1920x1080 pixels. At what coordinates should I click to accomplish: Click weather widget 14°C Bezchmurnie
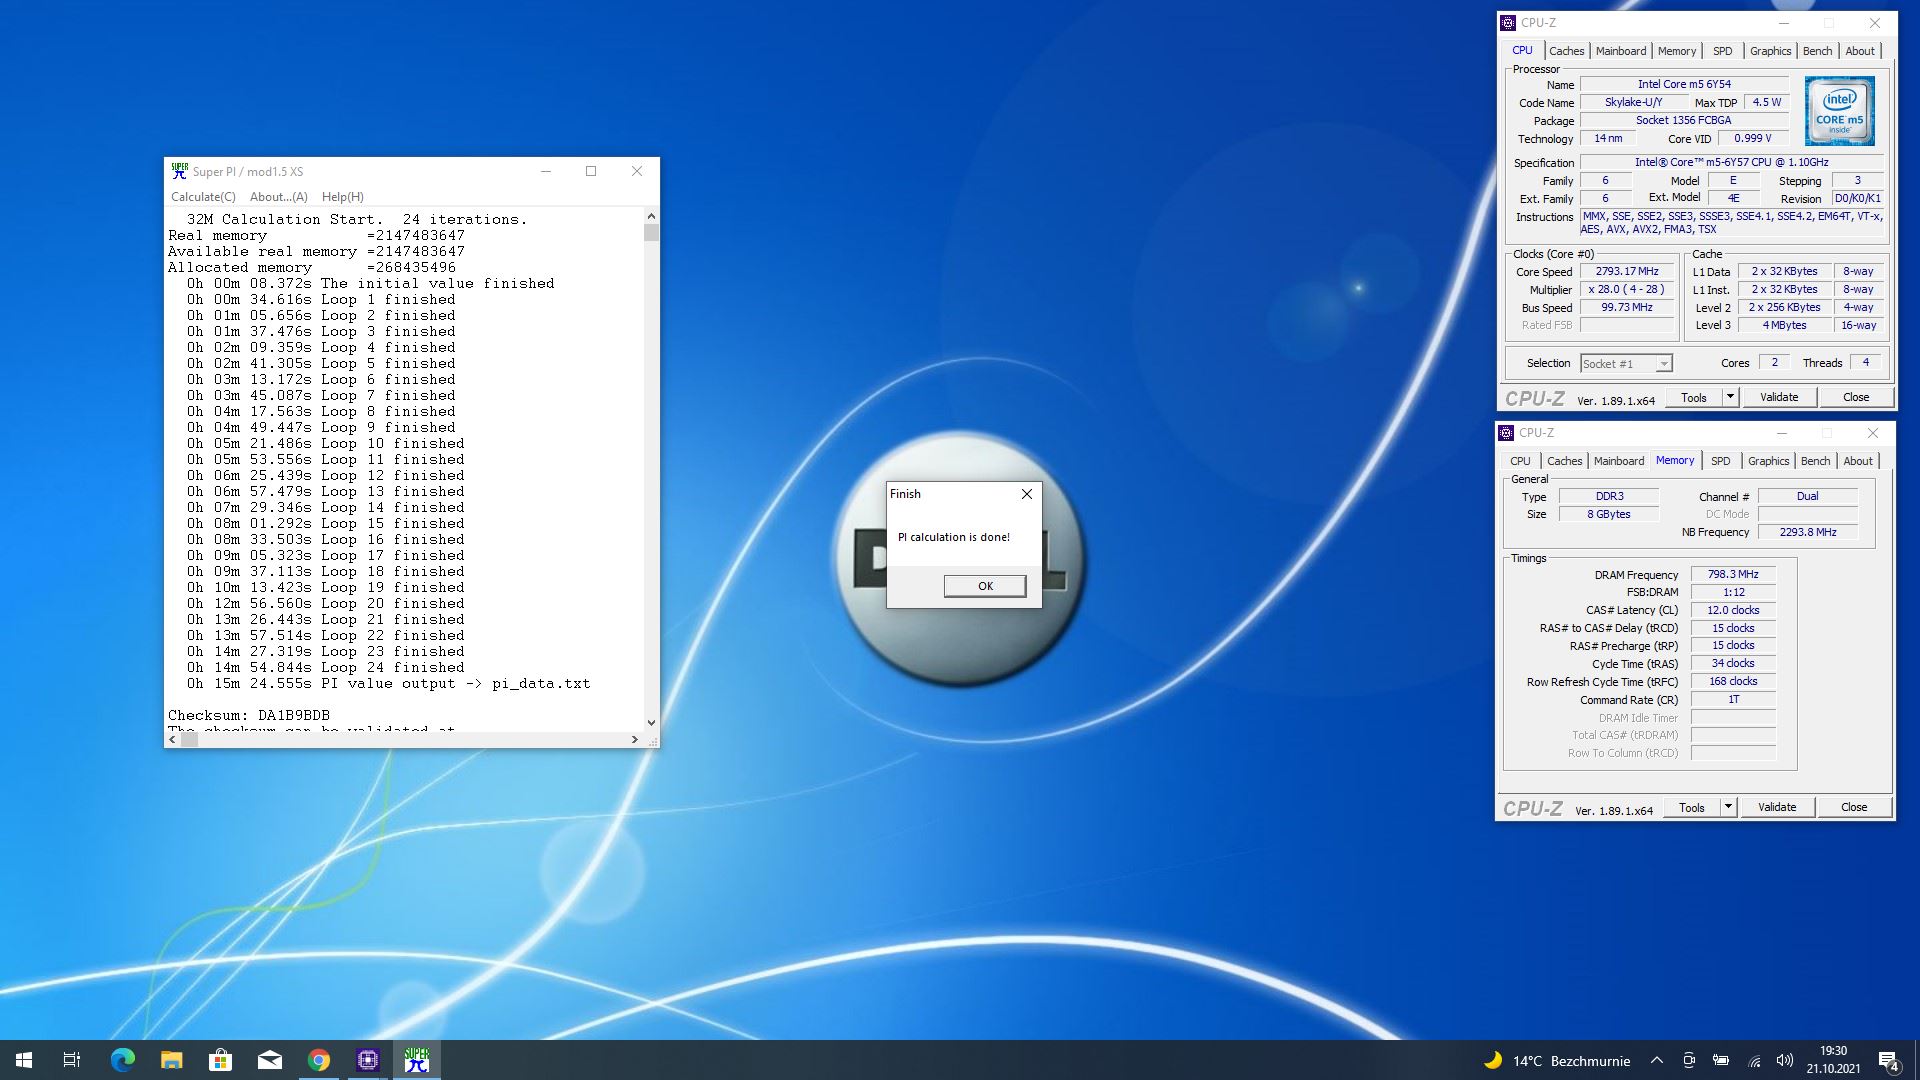[x=1557, y=1061]
